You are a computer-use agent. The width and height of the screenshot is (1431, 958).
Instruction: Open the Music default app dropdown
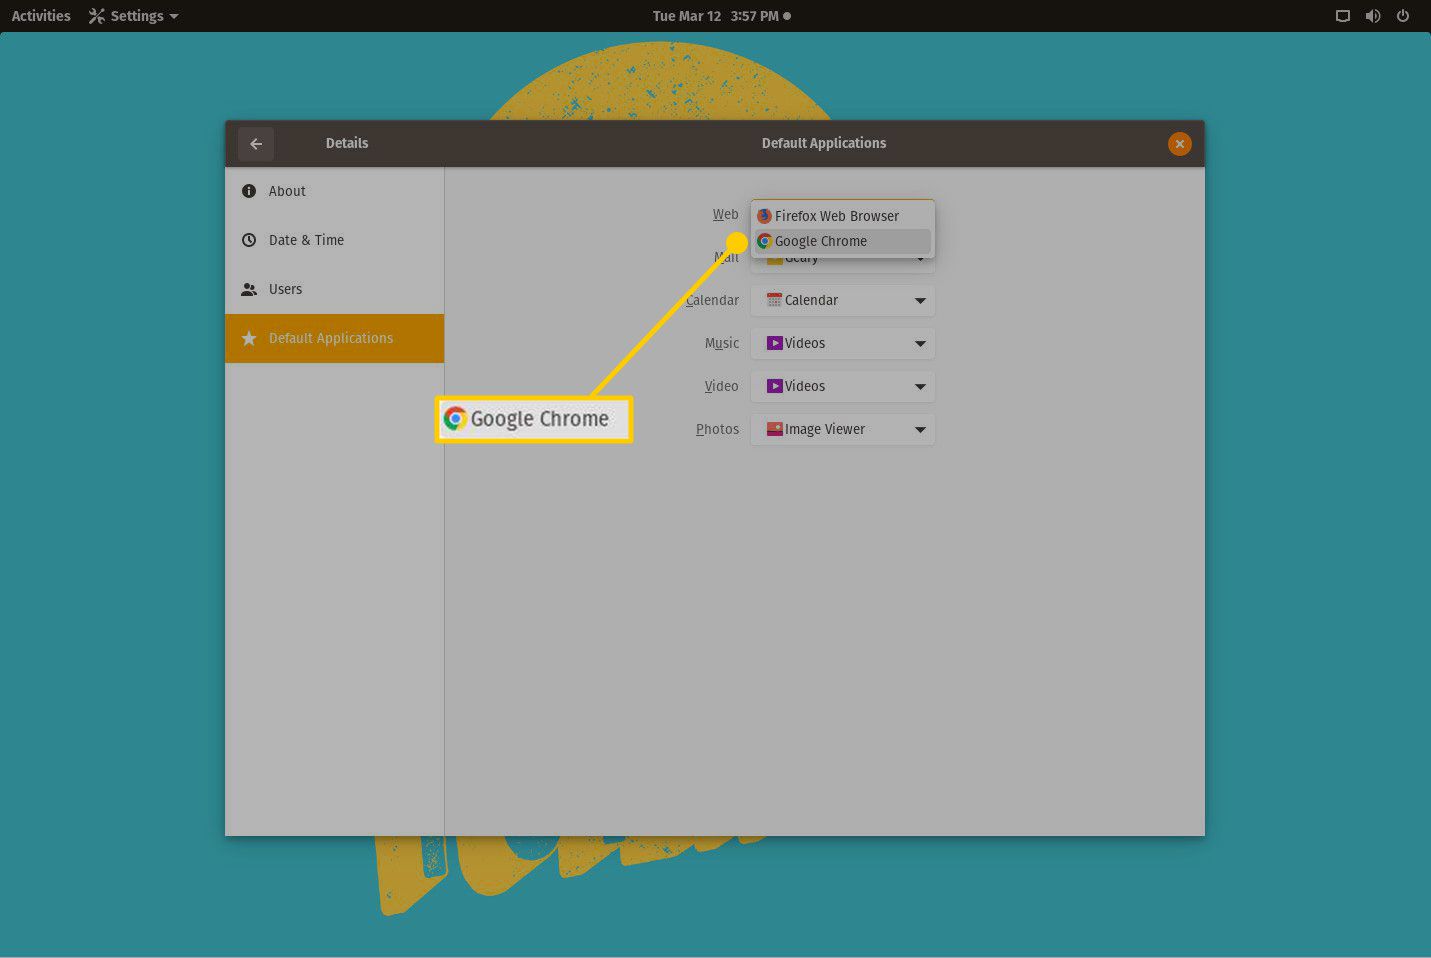point(842,343)
